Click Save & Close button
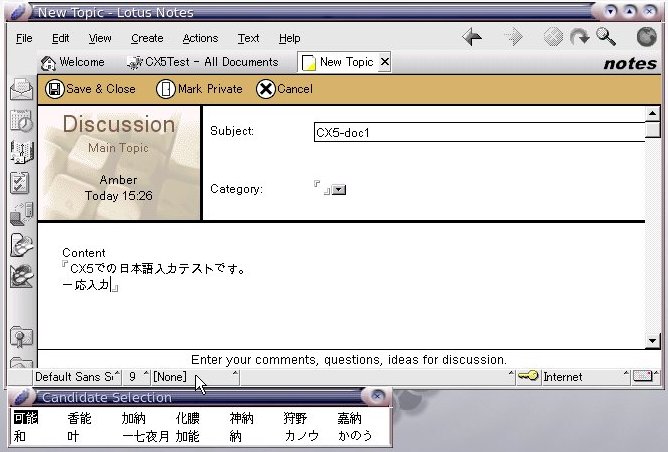 (91, 89)
